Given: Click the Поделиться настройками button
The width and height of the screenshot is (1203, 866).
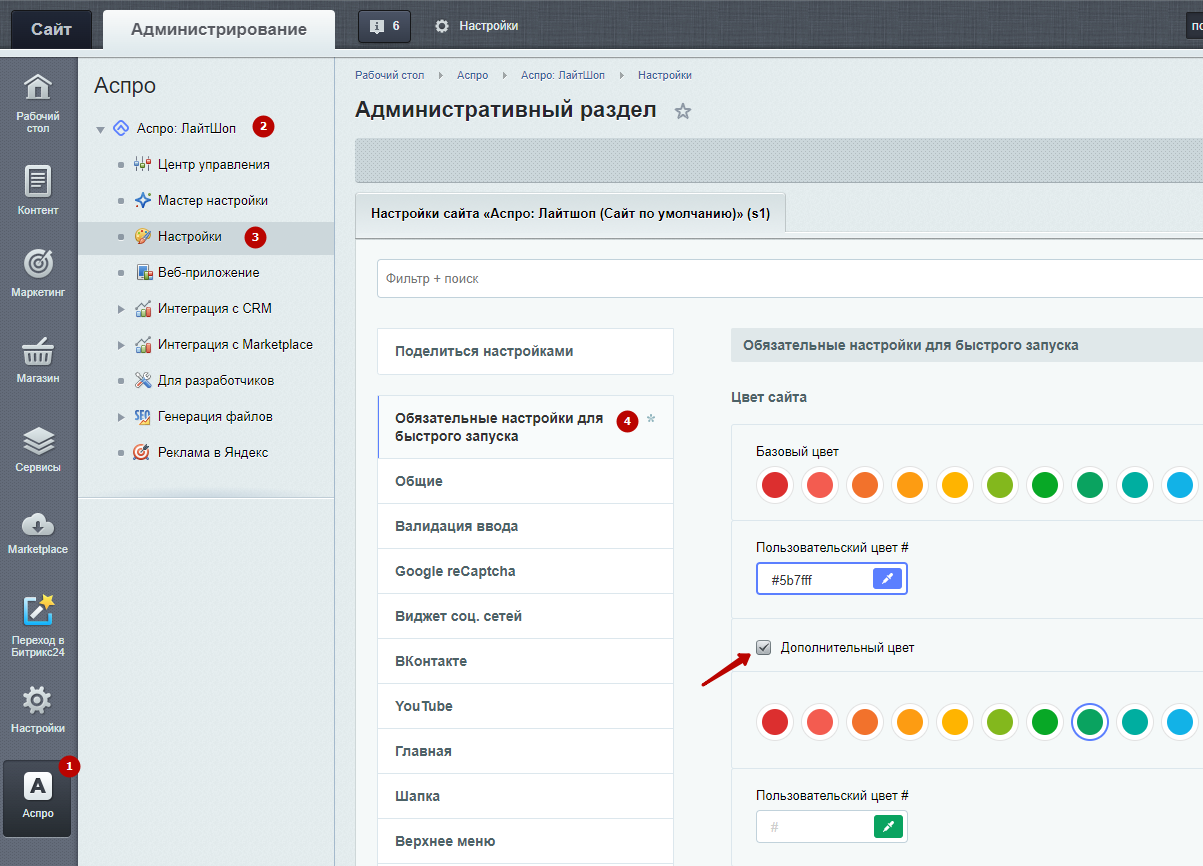Looking at the screenshot, I should coord(525,351).
